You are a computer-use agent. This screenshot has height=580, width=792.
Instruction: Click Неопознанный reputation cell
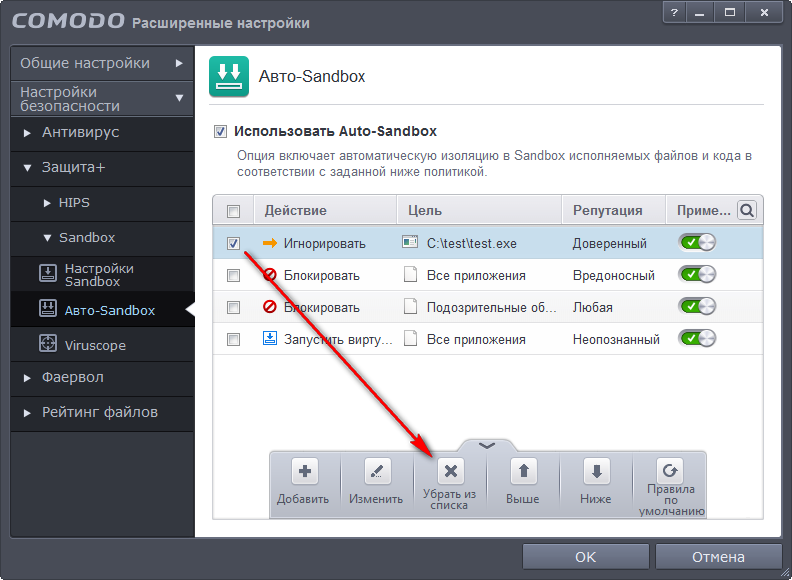pos(616,339)
